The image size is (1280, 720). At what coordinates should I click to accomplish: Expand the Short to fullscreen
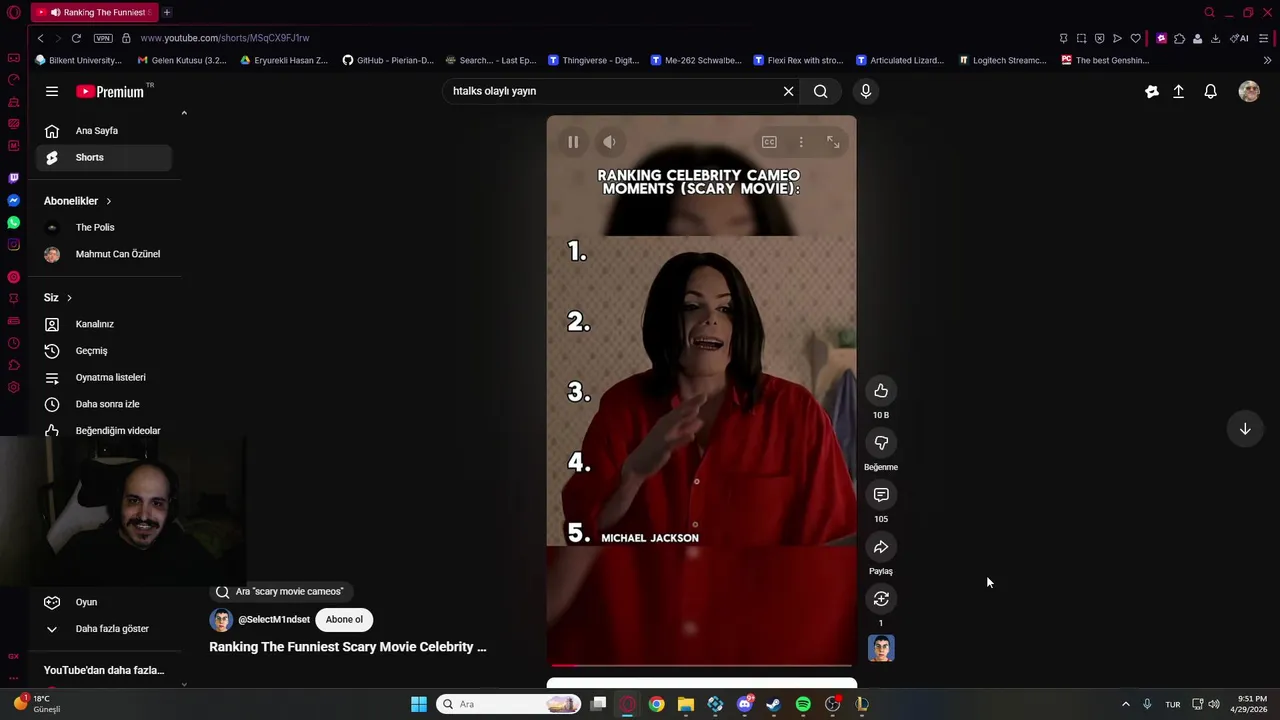tap(833, 142)
